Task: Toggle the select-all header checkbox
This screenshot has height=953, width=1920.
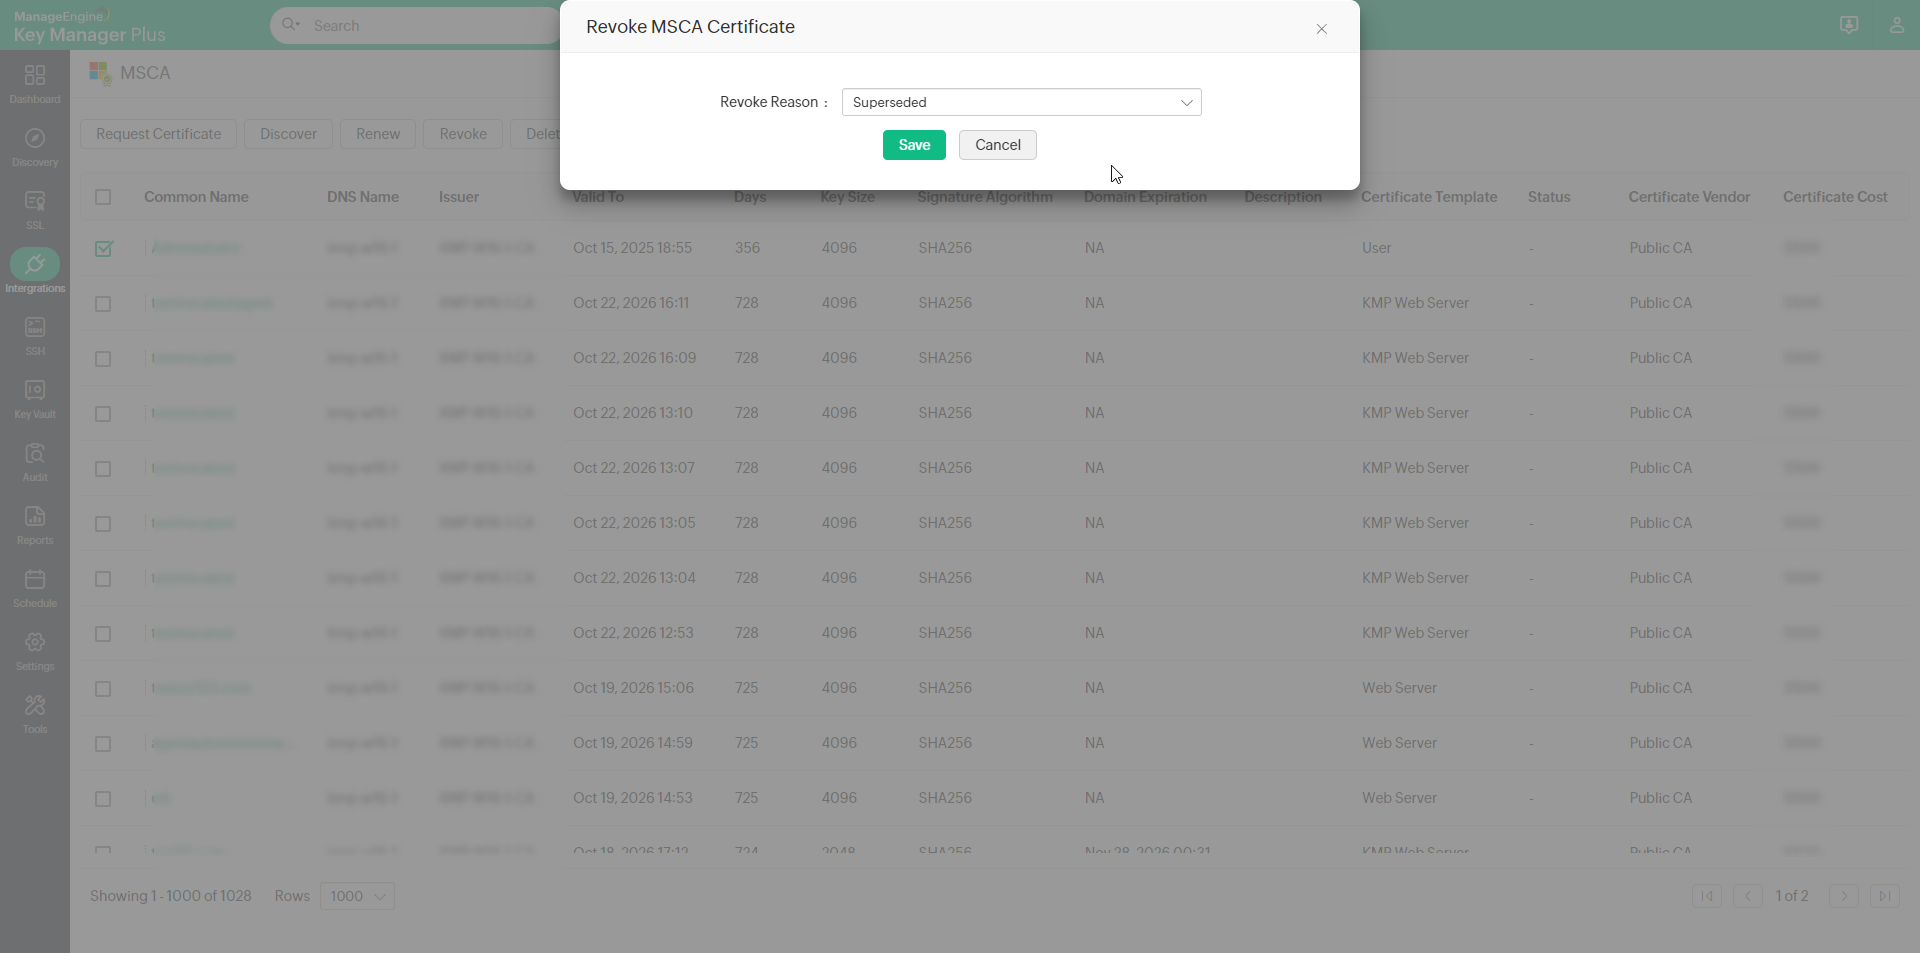Action: pos(103,197)
